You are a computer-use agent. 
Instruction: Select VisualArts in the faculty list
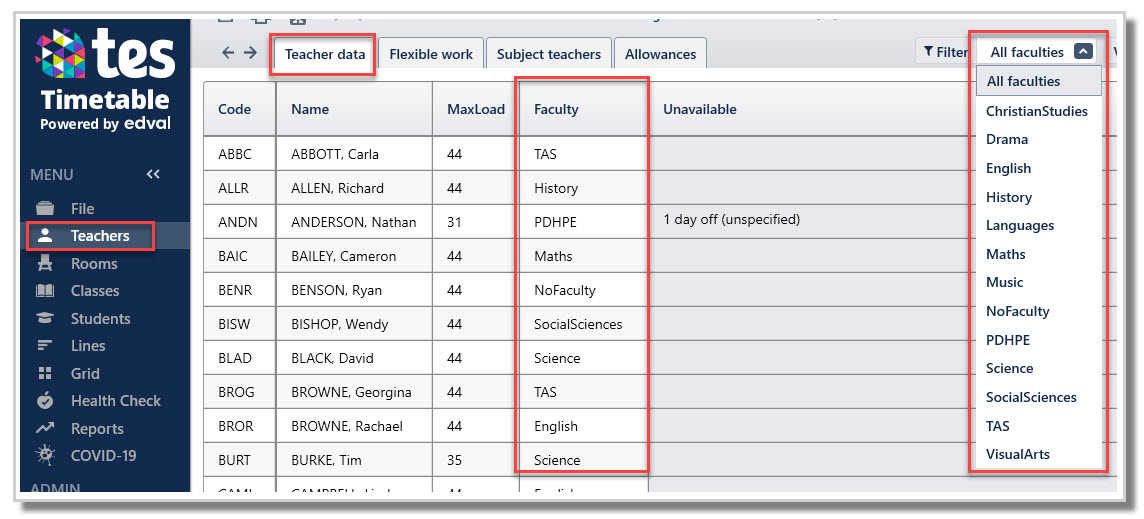coord(1017,454)
